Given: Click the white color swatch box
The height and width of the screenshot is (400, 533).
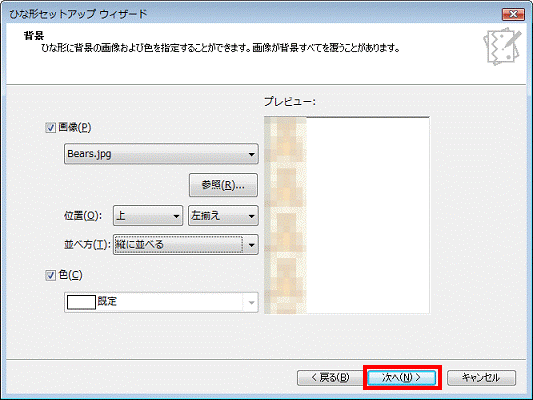Looking at the screenshot, I should point(81,302).
